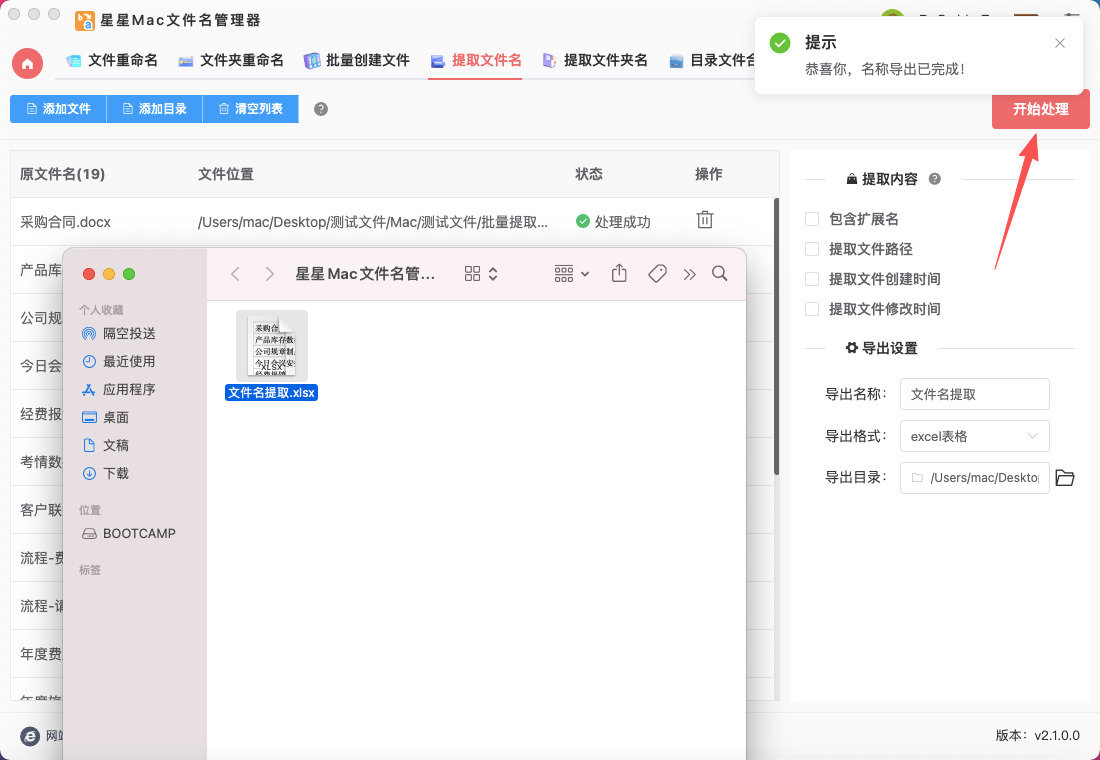Screen dimensions: 1100x760
Task: Click the 导出目录 path field
Action: pos(974,478)
